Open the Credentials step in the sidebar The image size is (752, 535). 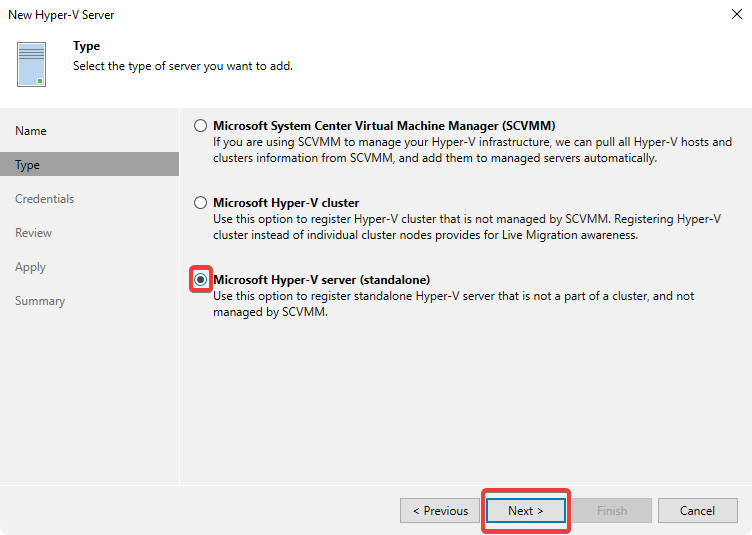coord(45,199)
